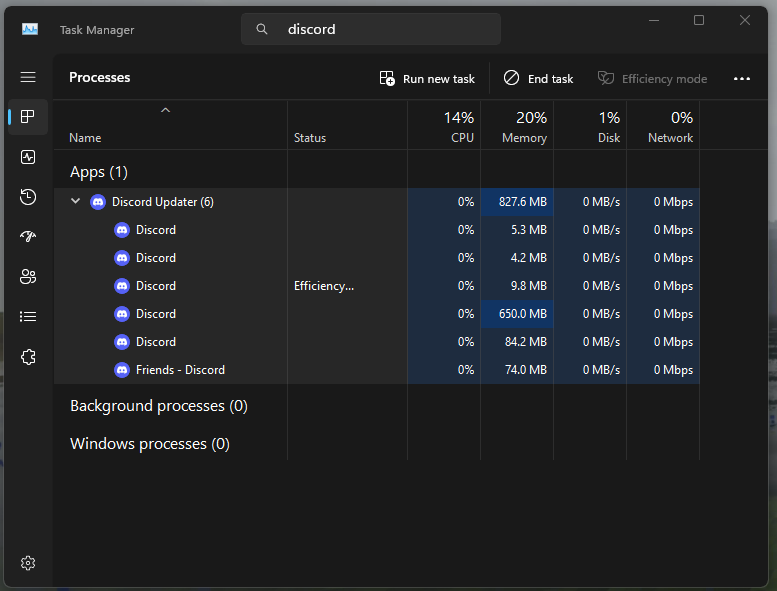Open the Users page icon
The height and width of the screenshot is (591, 777).
coord(28,276)
